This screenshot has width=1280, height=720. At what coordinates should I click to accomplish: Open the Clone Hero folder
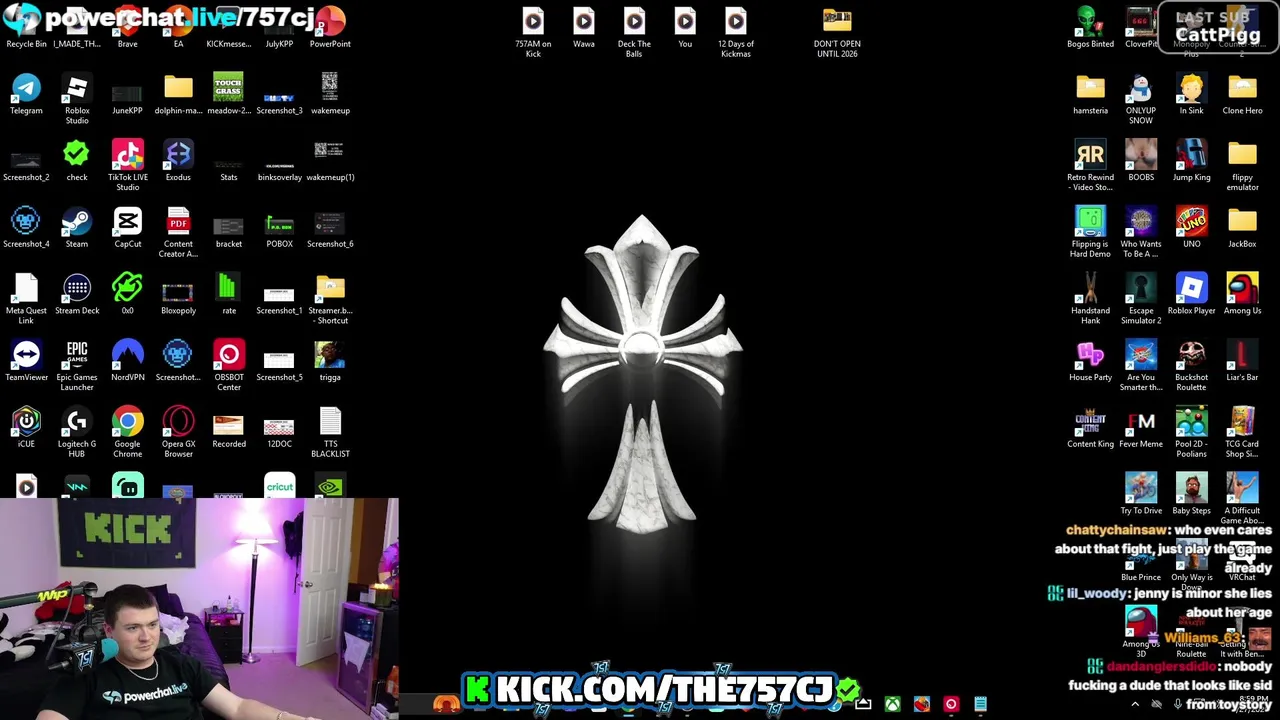pos(1242,95)
